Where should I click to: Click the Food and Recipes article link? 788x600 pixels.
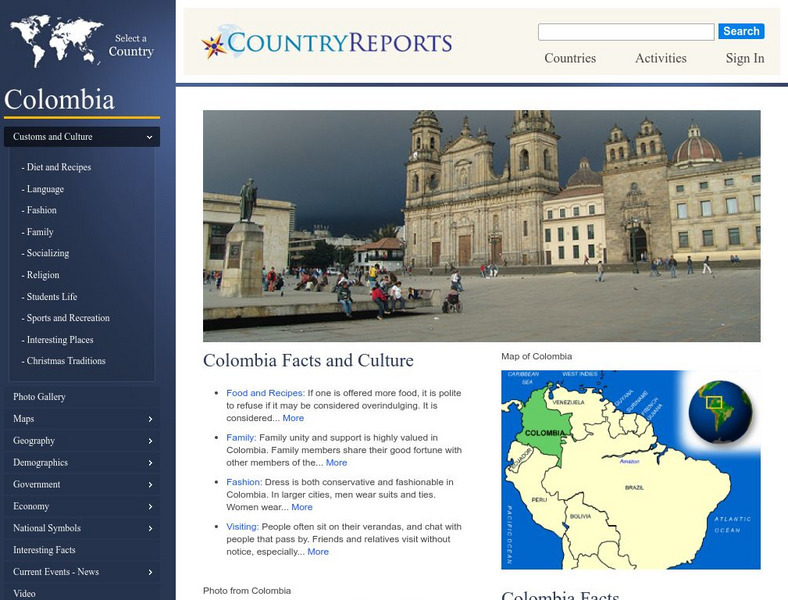pyautogui.click(x=264, y=393)
